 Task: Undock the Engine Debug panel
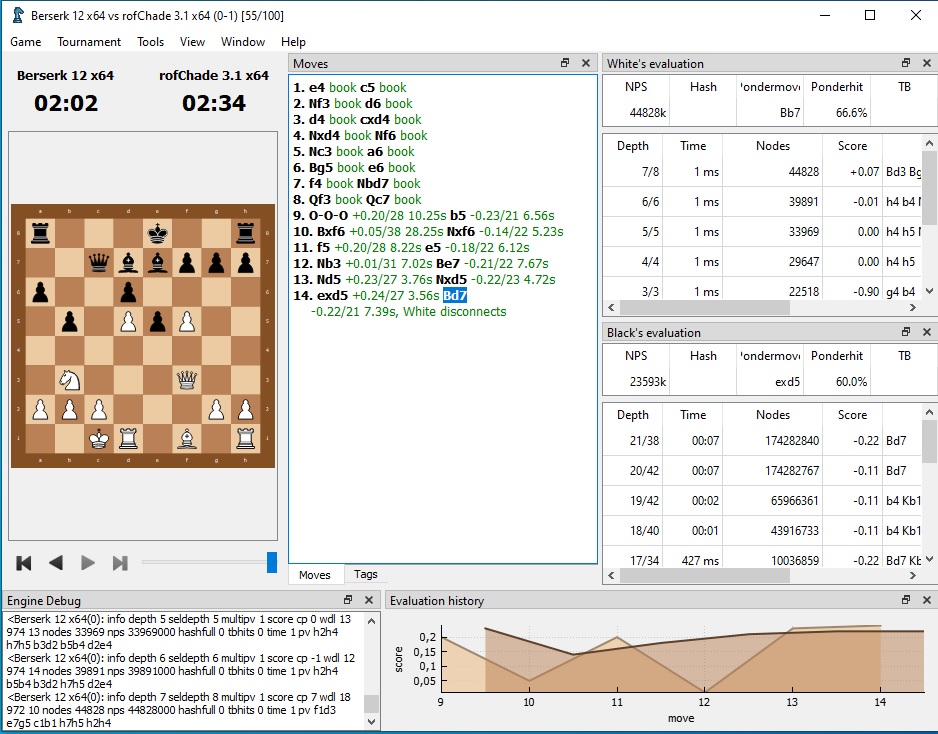pyautogui.click(x=348, y=600)
